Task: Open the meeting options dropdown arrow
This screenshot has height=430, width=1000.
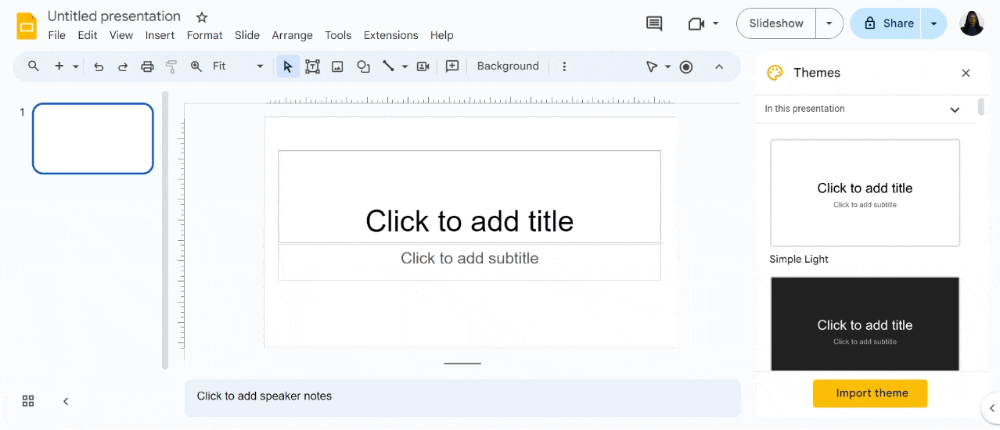Action: (715, 24)
